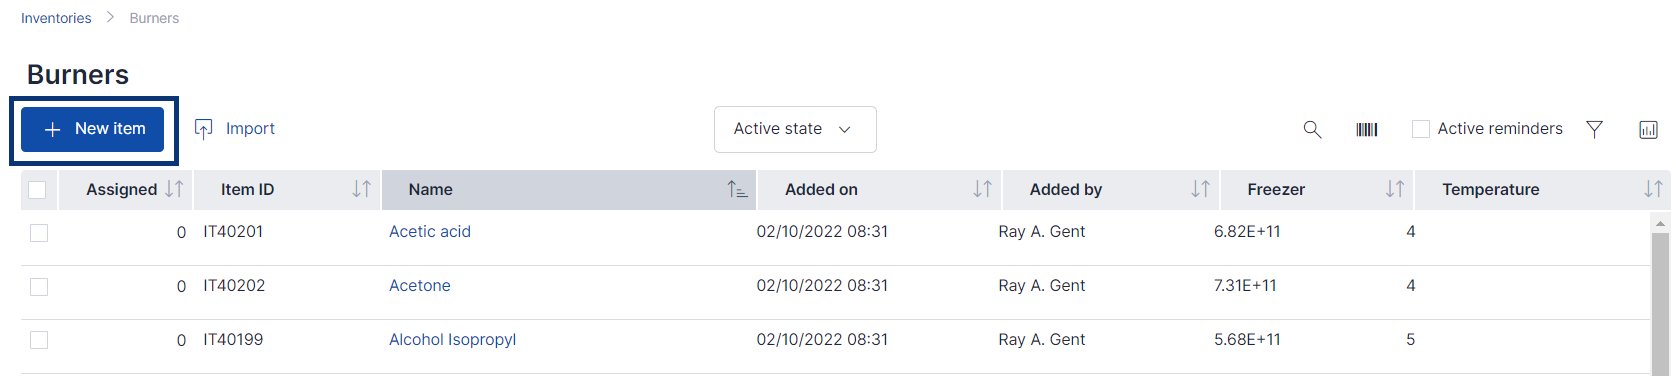Viewport: 1676px width, 376px height.
Task: Check the select-all header checkbox
Action: (x=38, y=190)
